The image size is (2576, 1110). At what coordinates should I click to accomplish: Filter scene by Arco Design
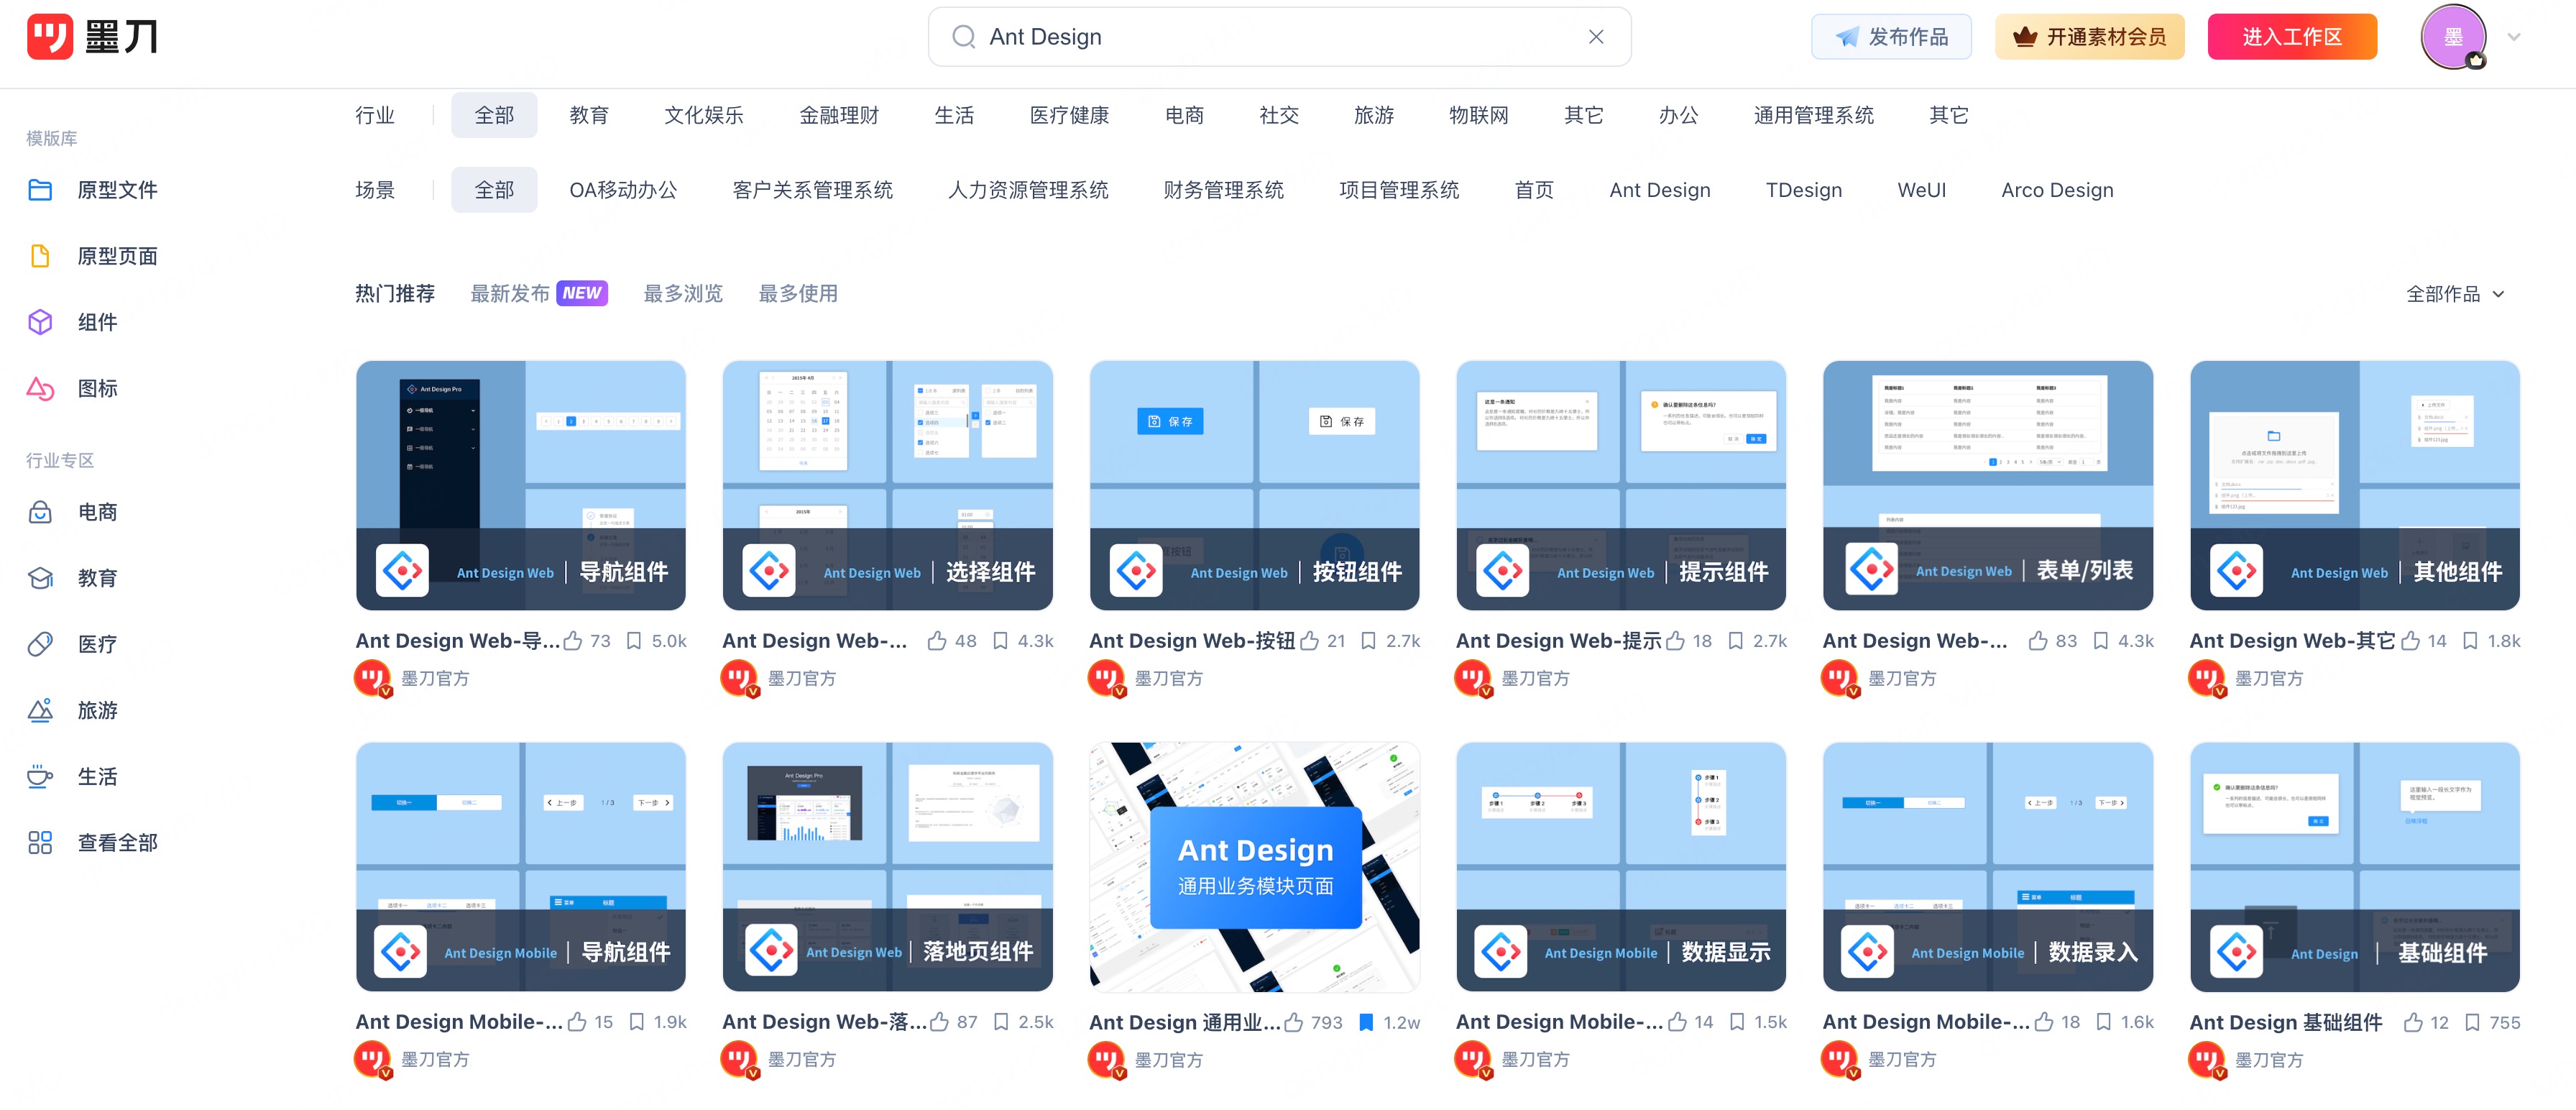(x=2057, y=190)
